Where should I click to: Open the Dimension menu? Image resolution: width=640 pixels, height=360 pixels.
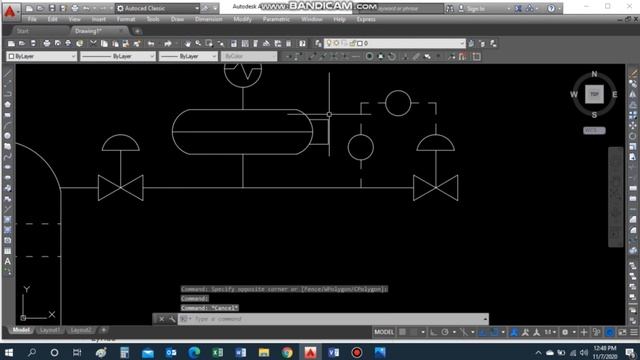coord(209,19)
